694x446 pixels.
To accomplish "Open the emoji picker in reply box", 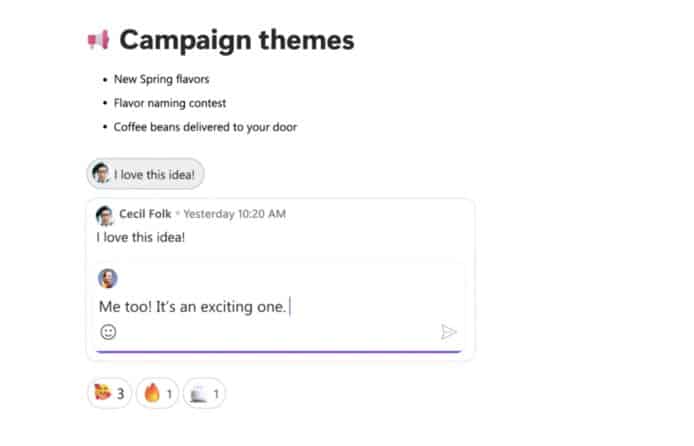I will tap(108, 332).
